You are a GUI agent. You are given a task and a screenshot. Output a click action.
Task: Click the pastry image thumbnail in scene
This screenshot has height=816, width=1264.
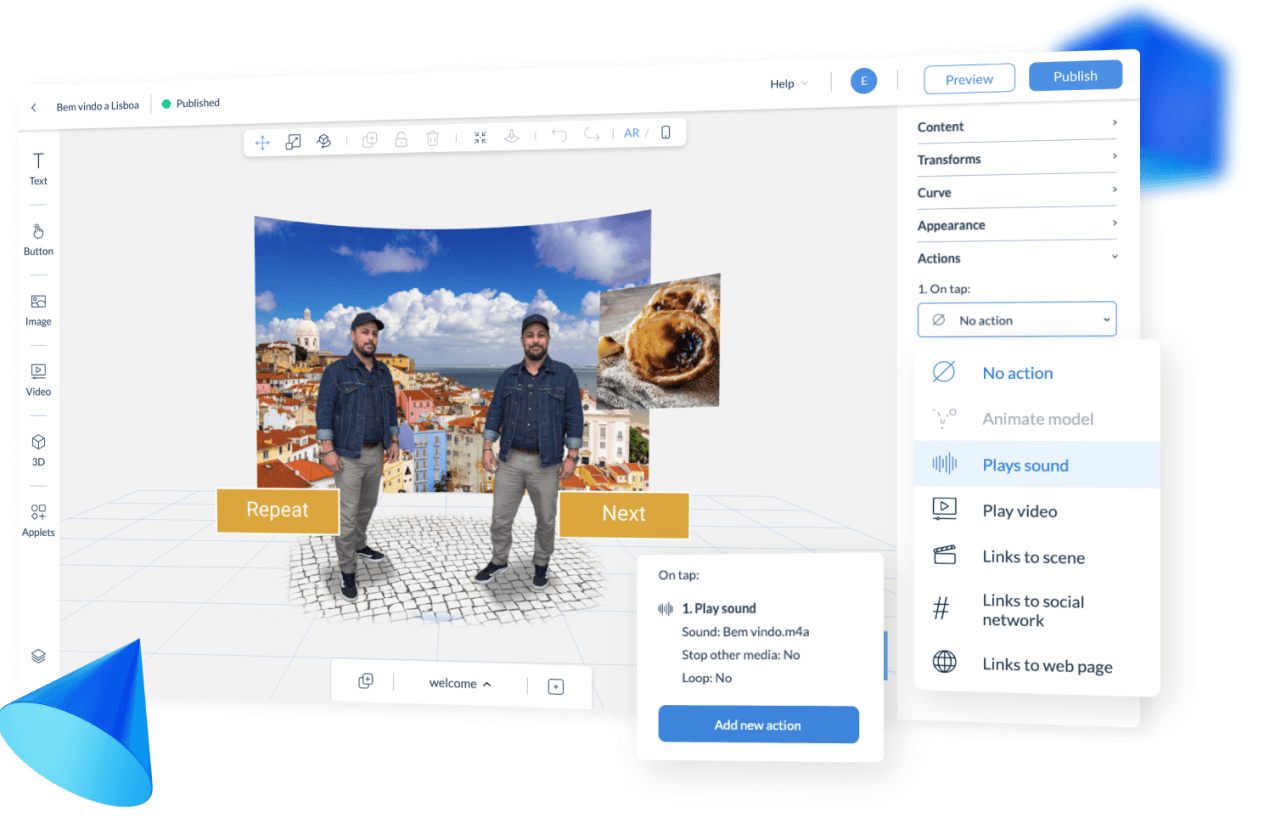coord(659,342)
